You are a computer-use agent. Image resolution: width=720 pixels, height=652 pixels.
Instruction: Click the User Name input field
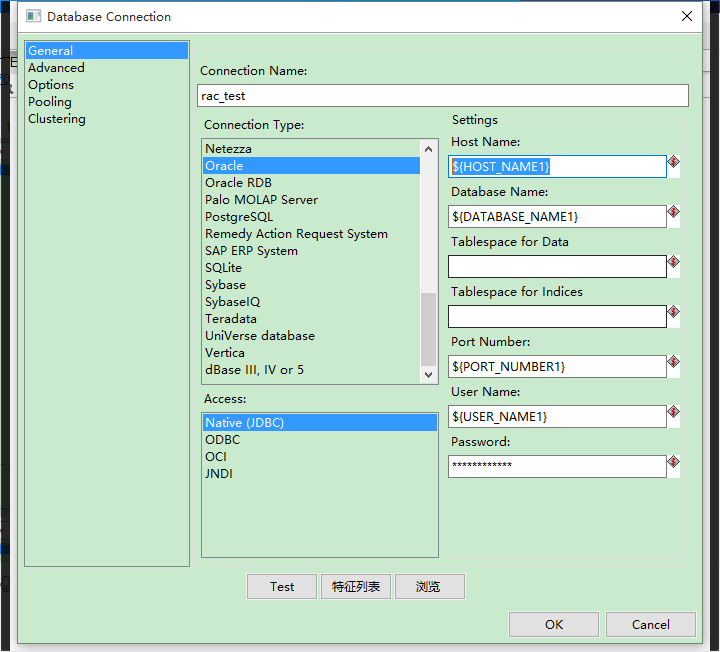click(557, 416)
